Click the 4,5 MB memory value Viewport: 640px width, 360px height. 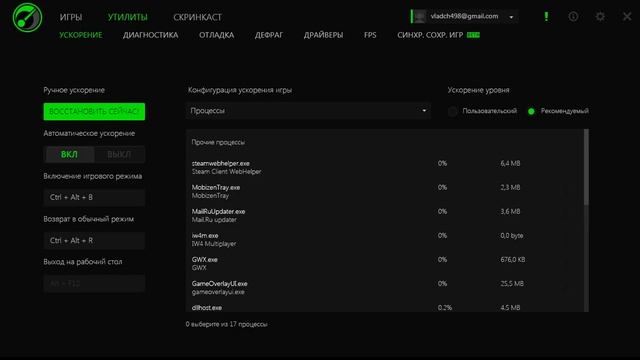pos(510,308)
